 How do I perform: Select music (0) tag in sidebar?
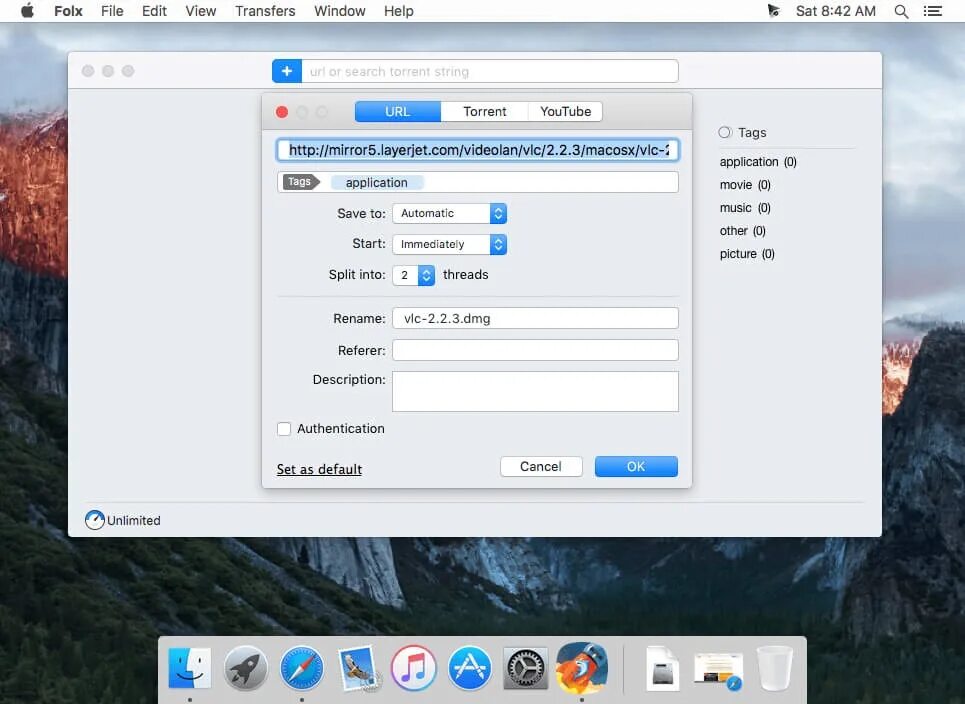click(x=745, y=208)
